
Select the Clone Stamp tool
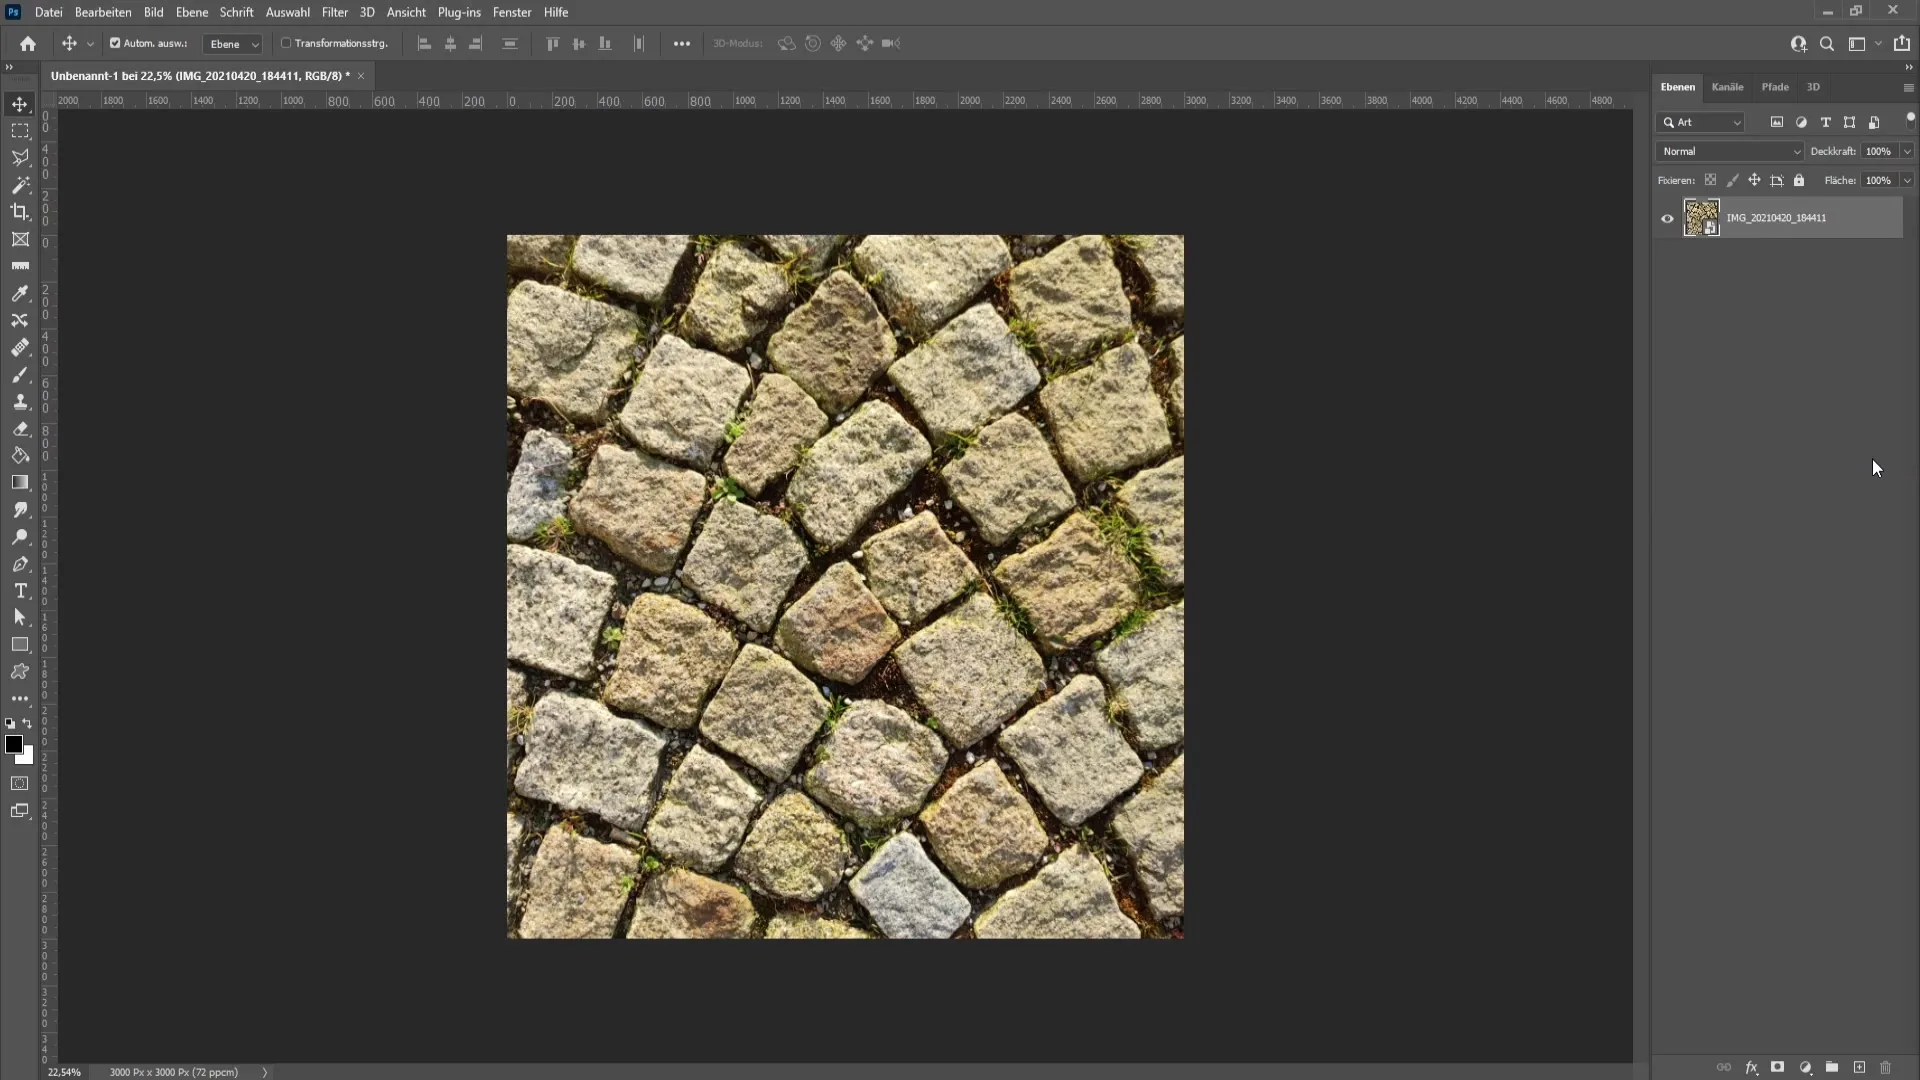[20, 401]
